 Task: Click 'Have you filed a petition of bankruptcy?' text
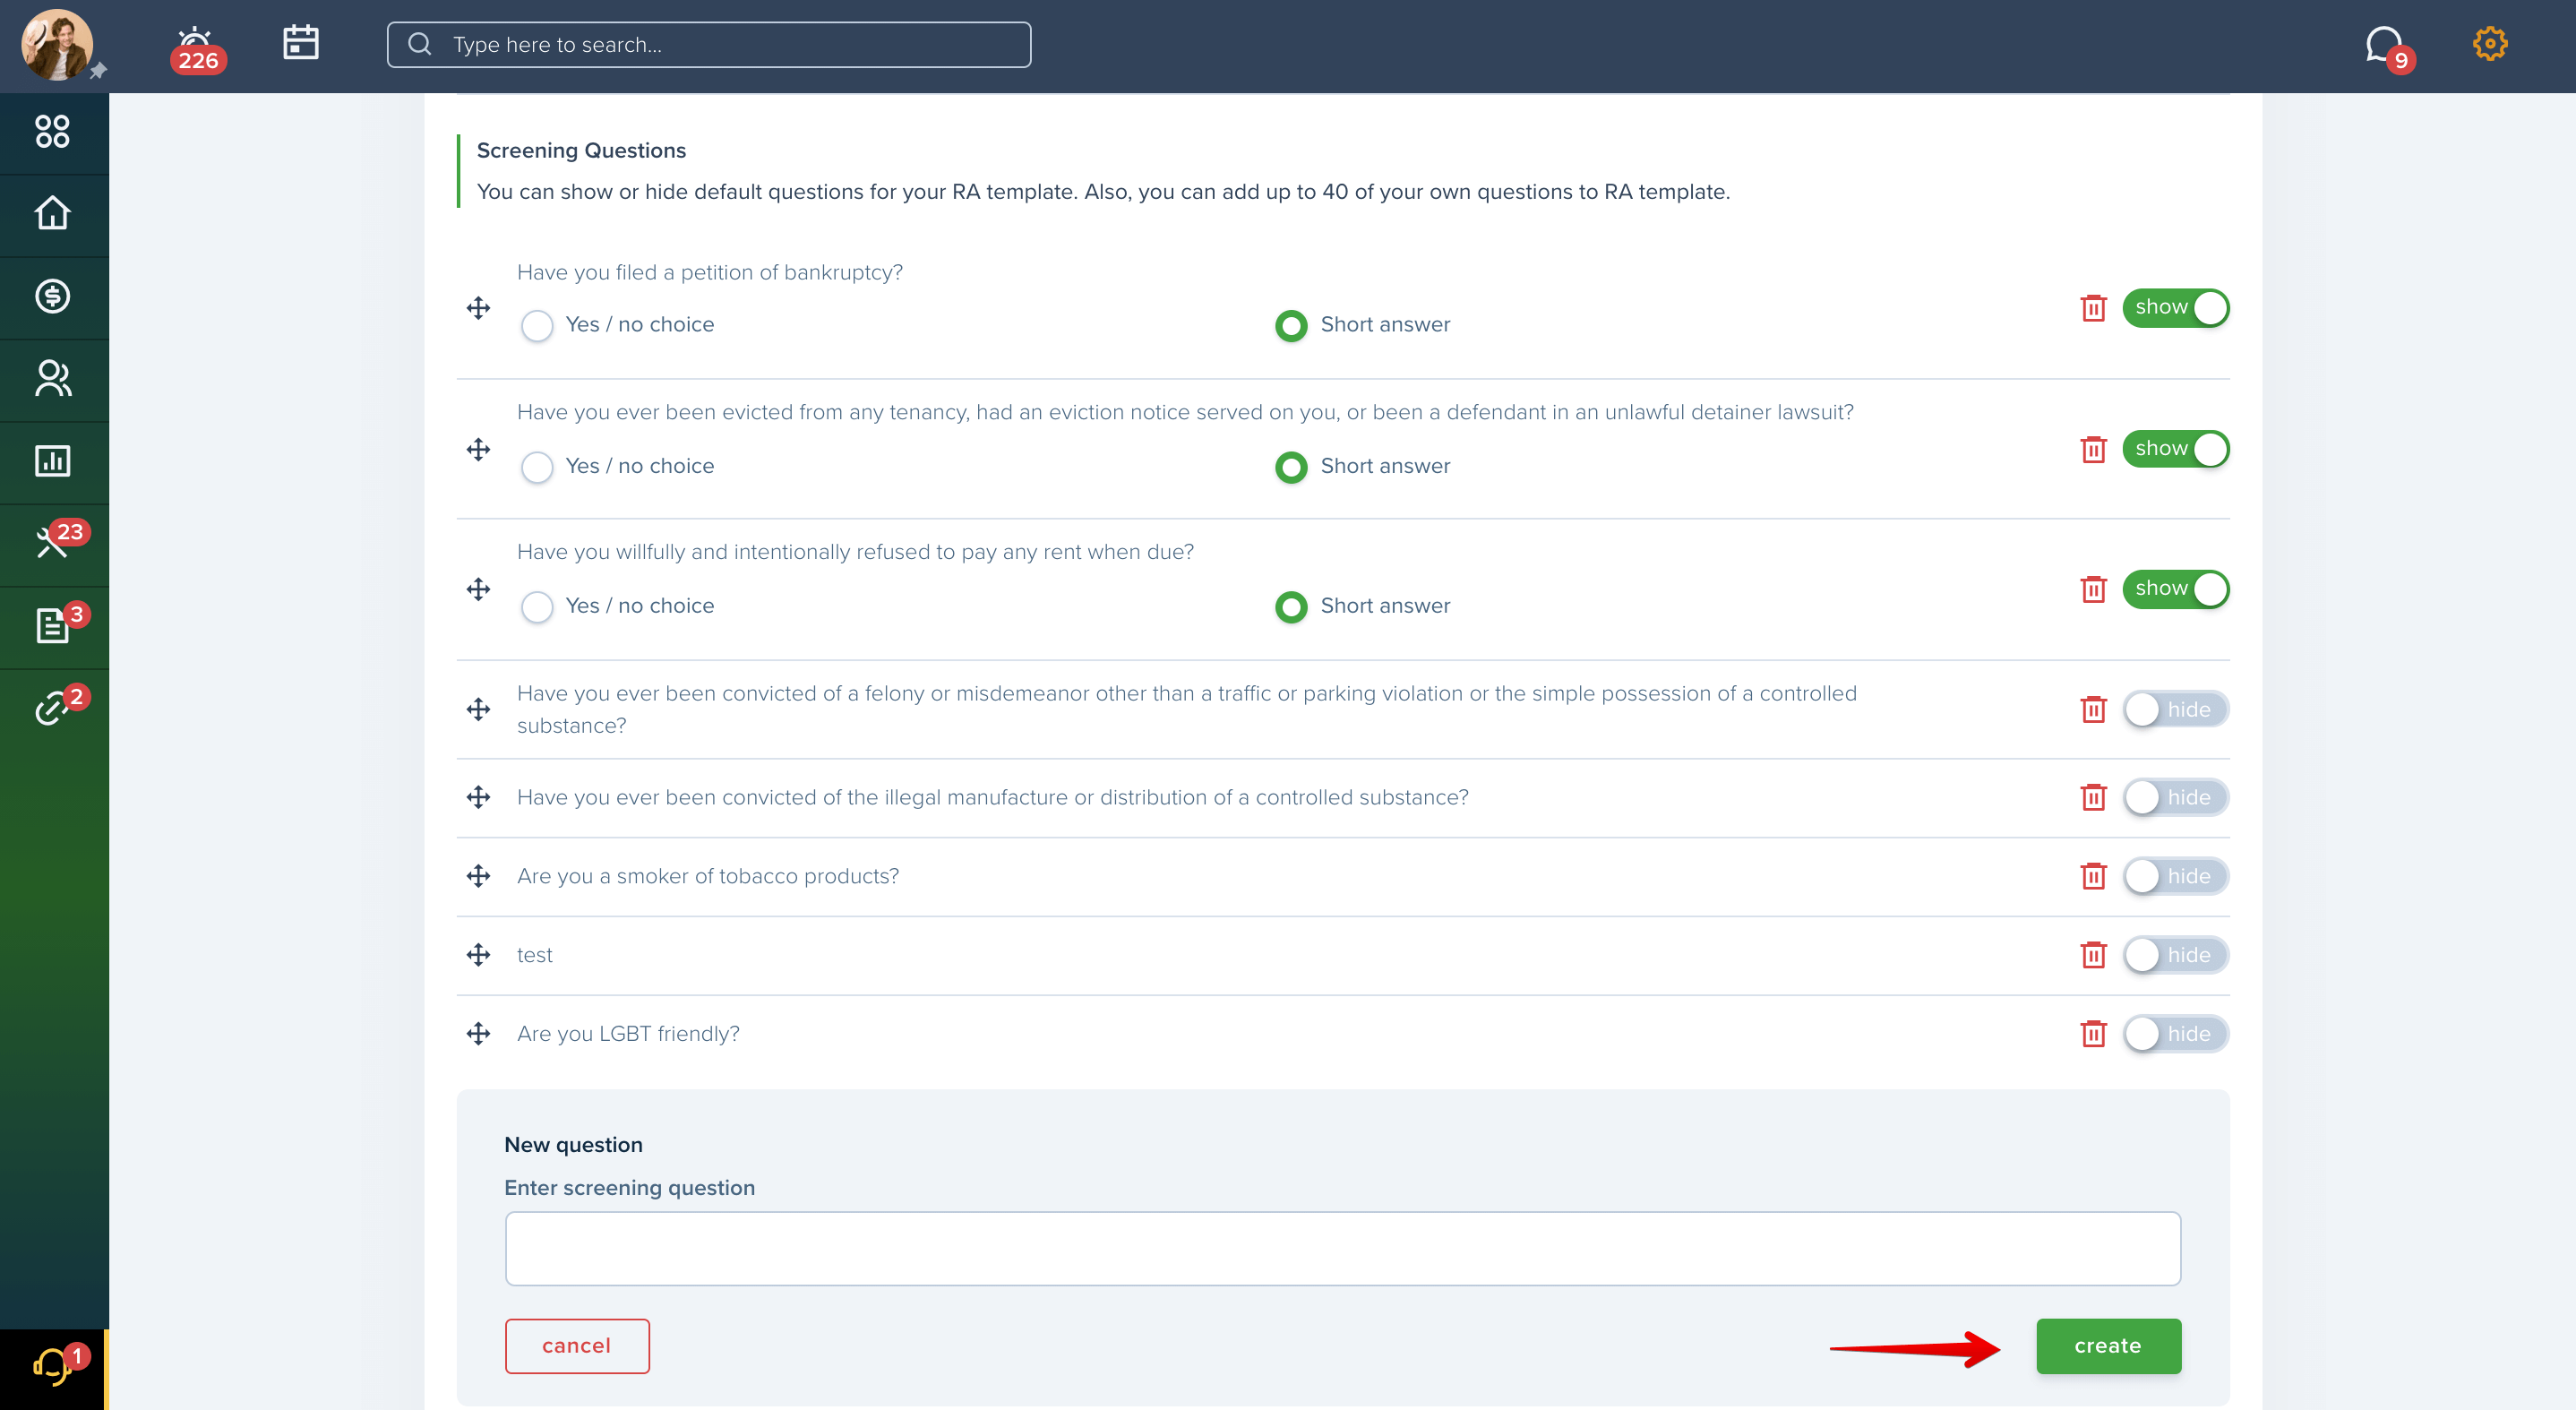(710, 272)
